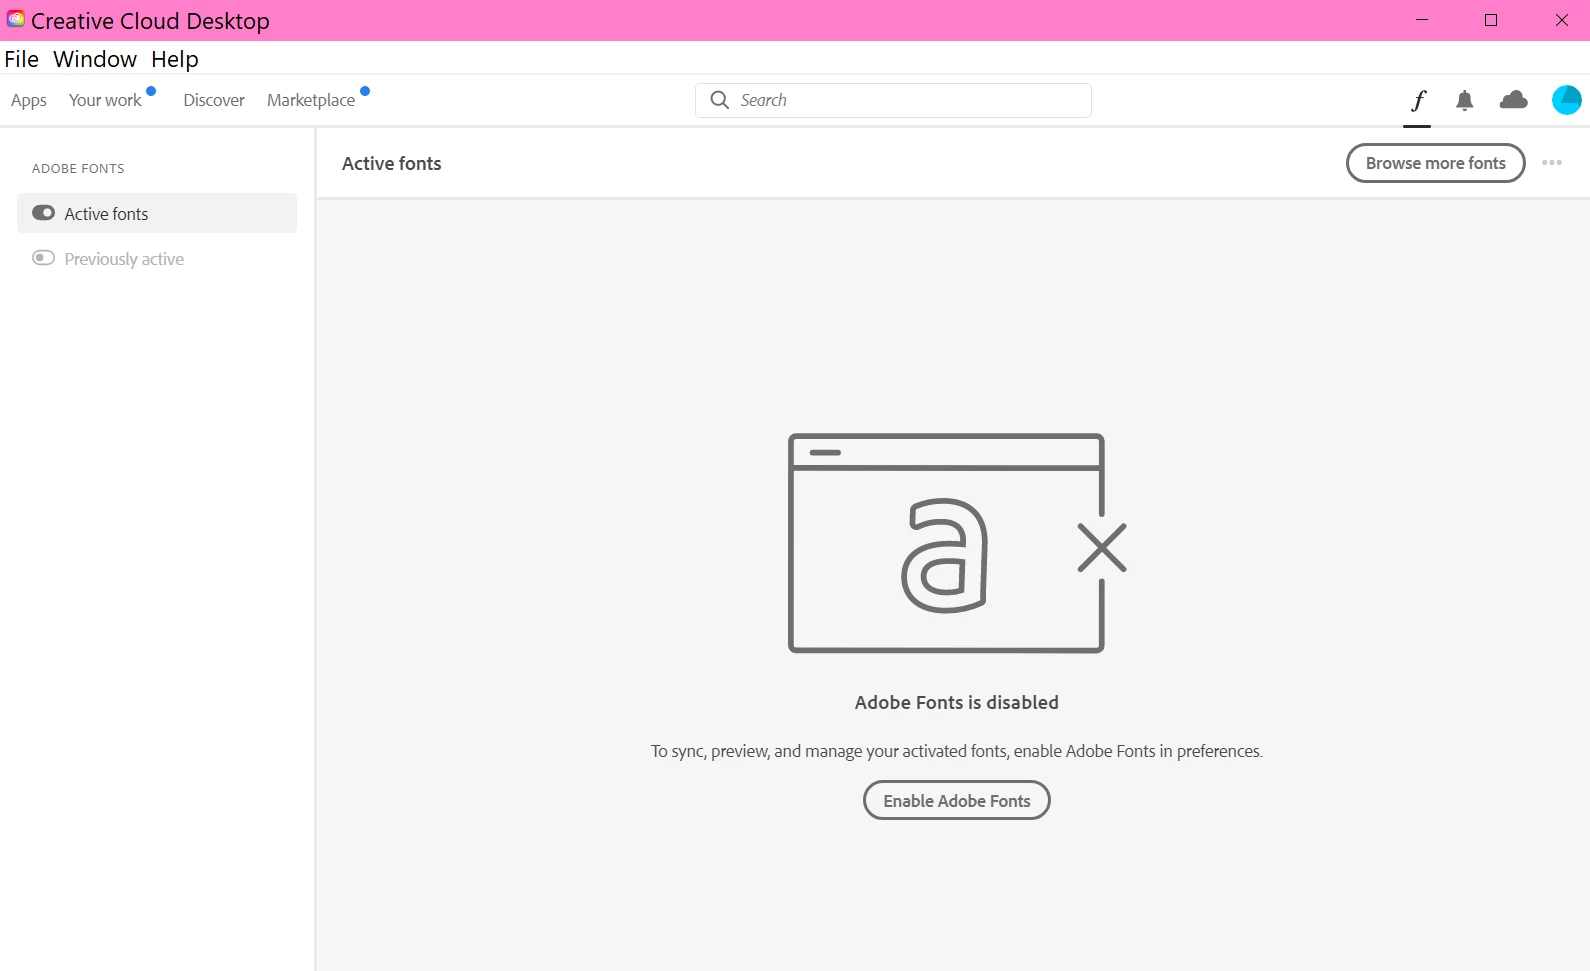Click the Adobe Fonts is disabled heading

click(956, 702)
